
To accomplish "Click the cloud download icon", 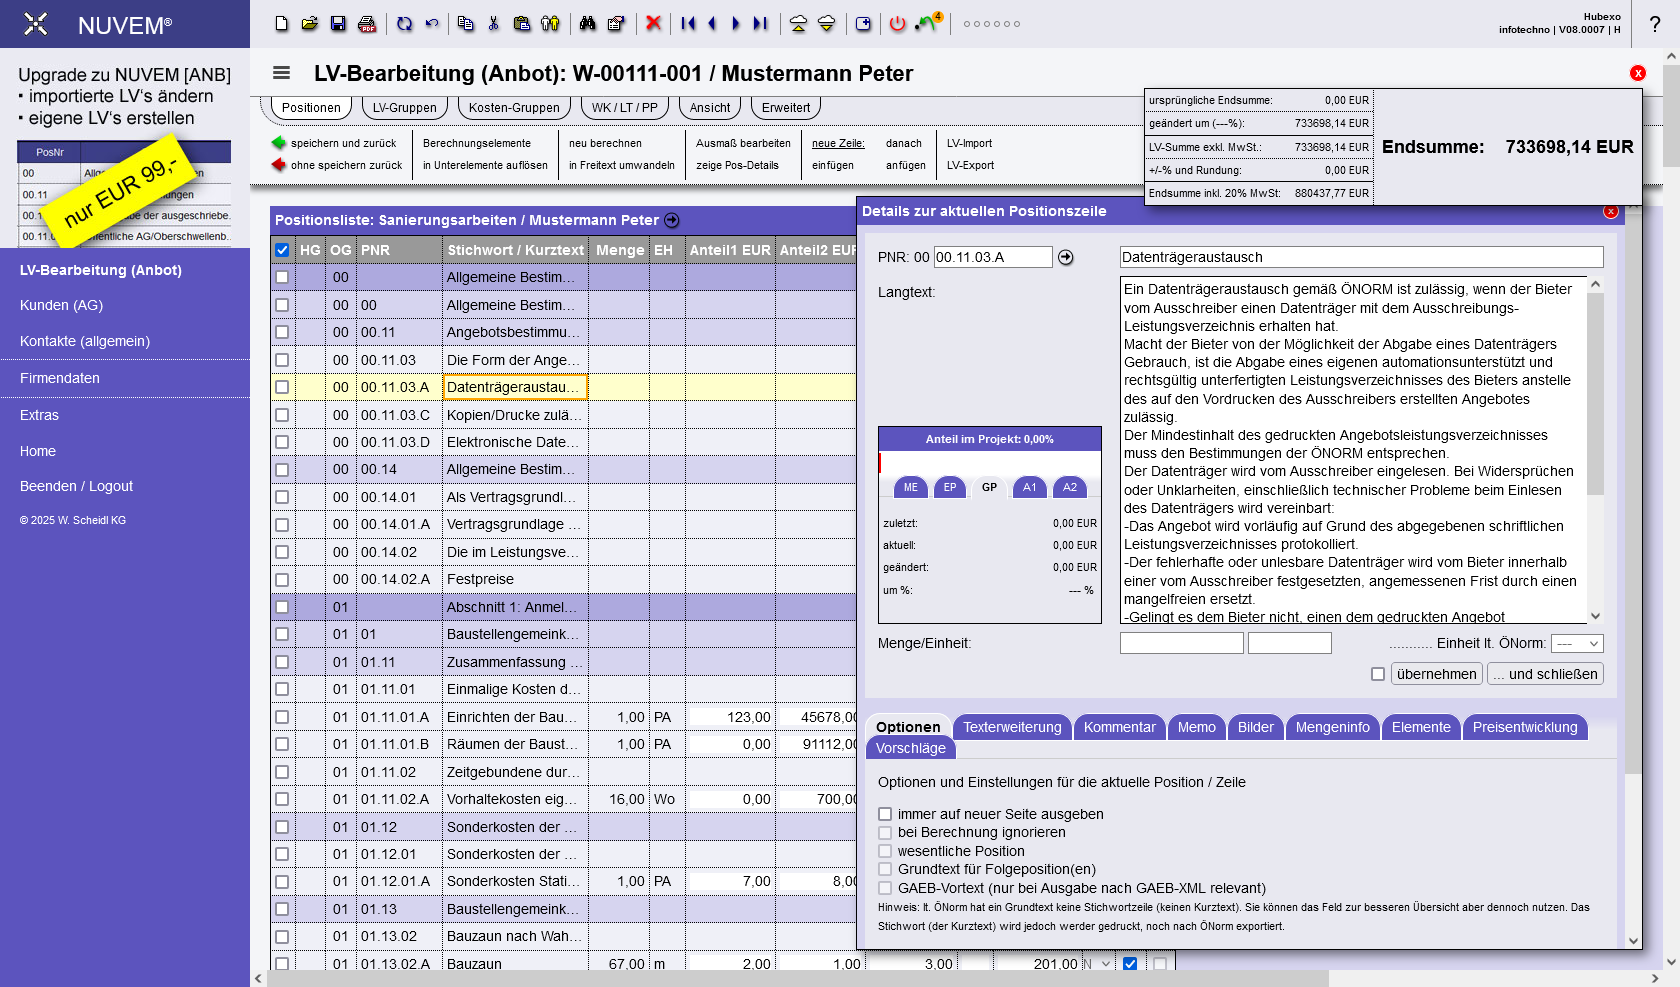I will (826, 23).
